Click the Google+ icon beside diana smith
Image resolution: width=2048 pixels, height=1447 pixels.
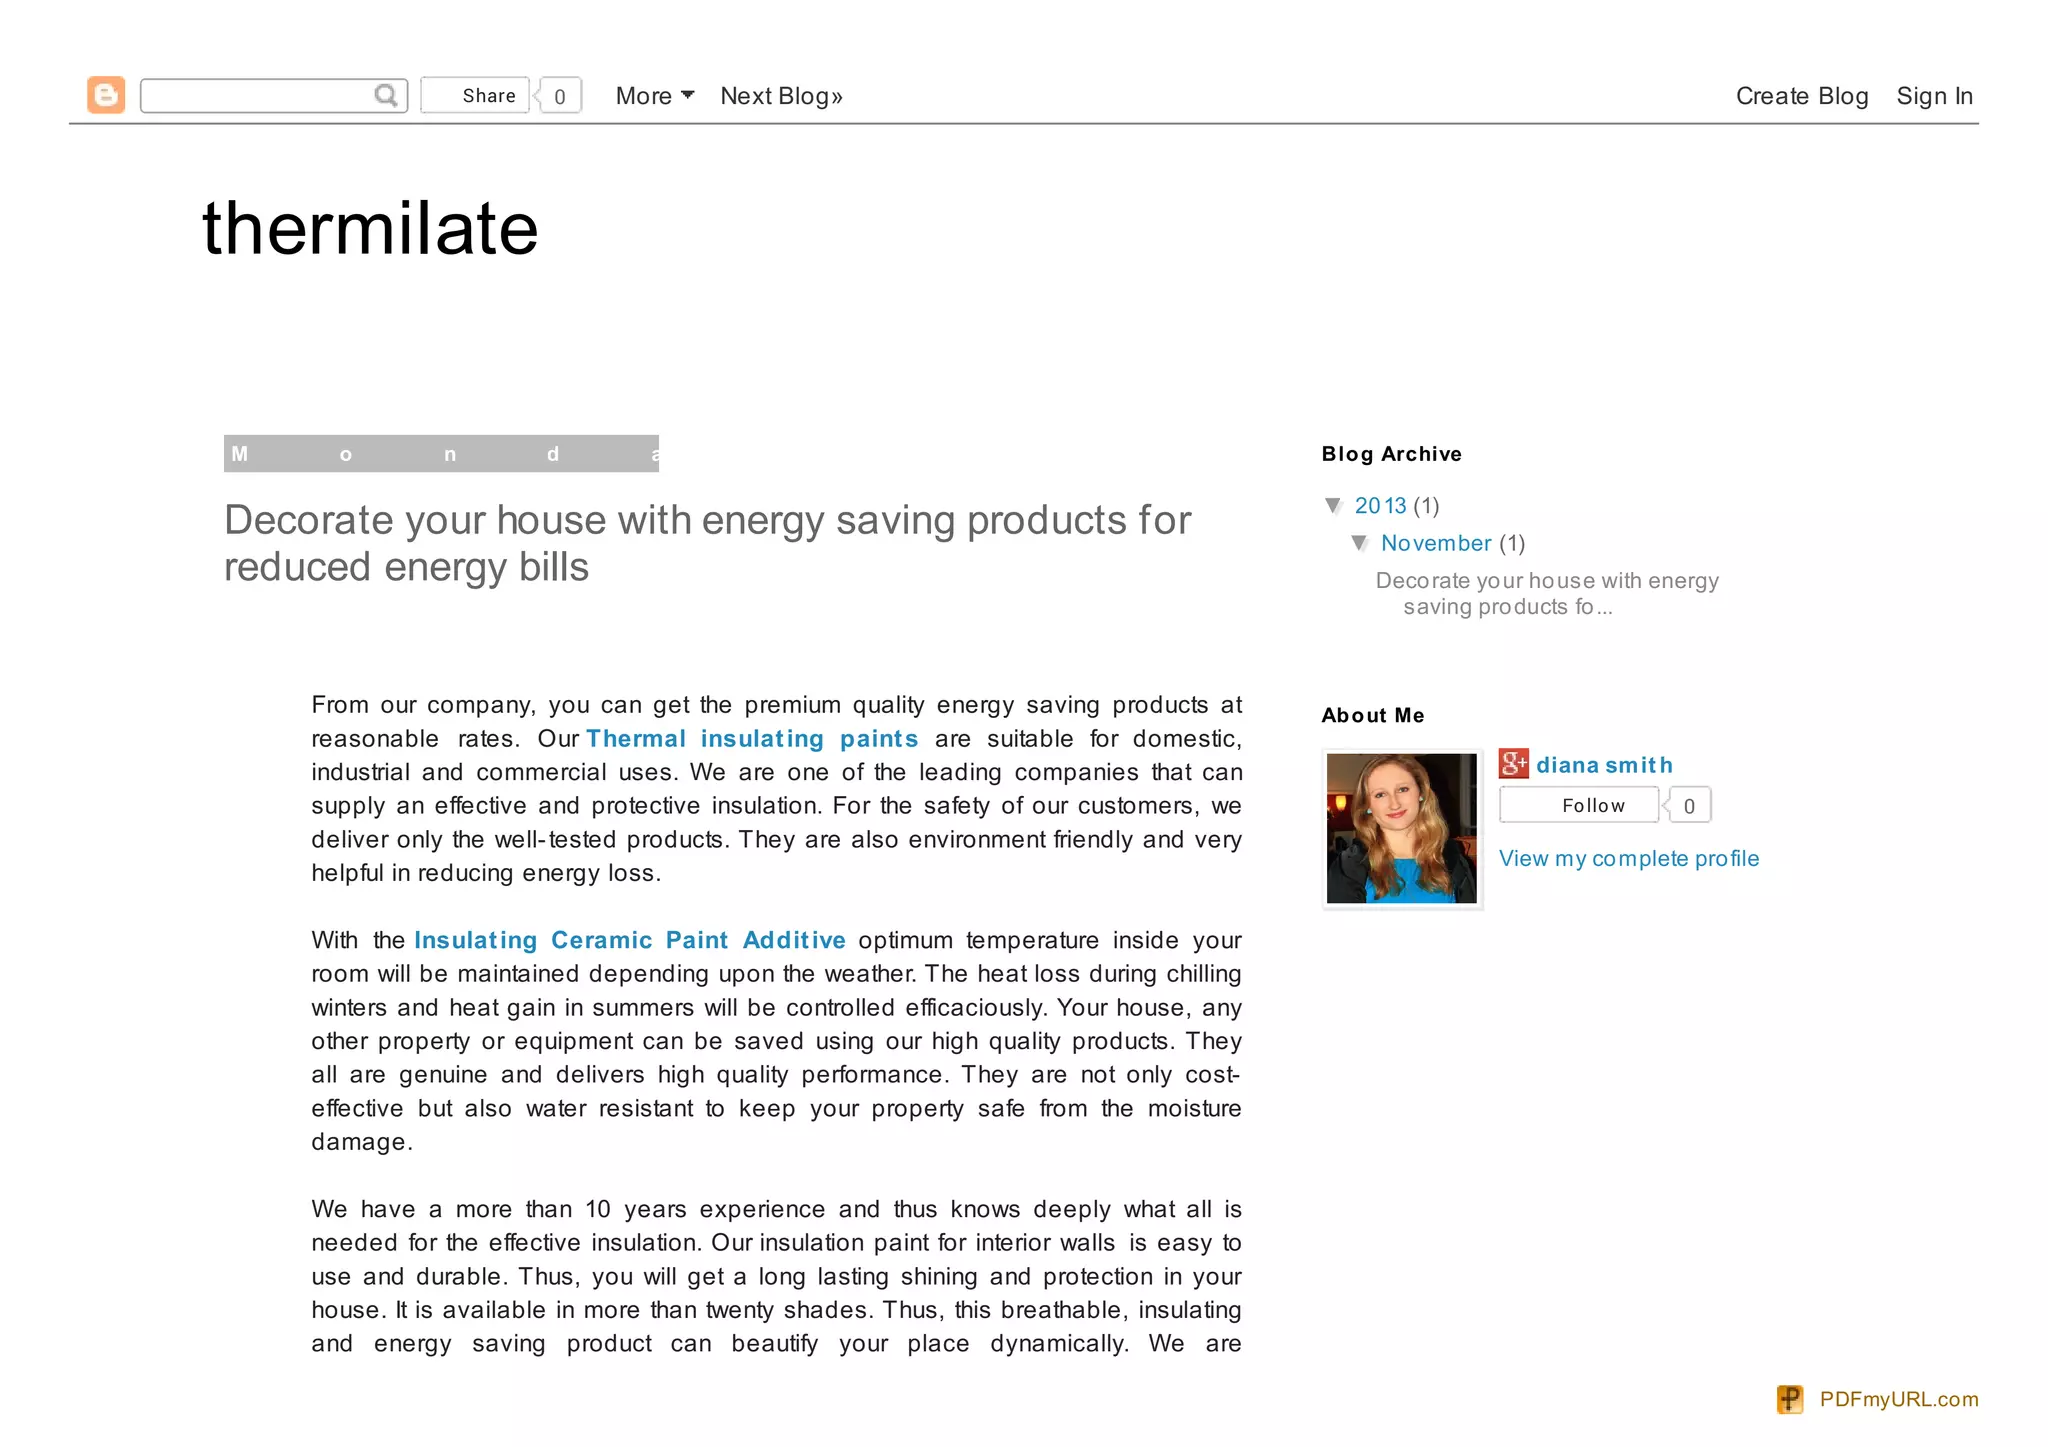pos(1513,764)
